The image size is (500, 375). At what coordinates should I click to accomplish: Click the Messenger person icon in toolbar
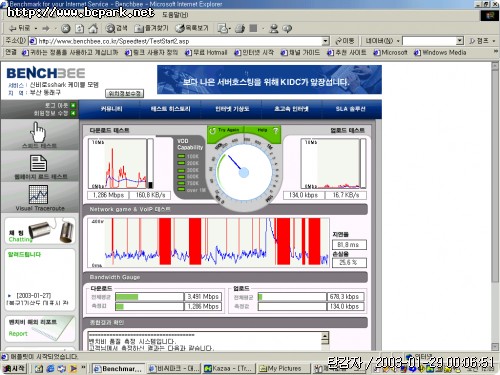274,29
